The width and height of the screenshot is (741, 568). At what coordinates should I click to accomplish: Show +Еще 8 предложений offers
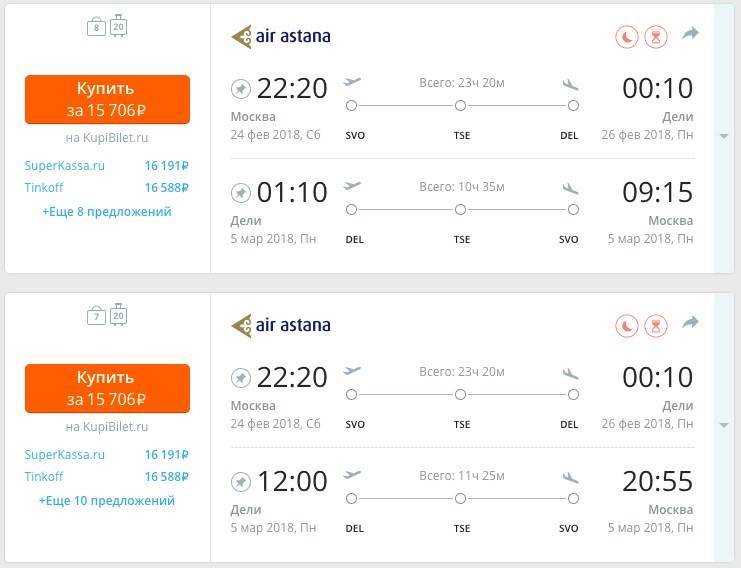tap(107, 212)
